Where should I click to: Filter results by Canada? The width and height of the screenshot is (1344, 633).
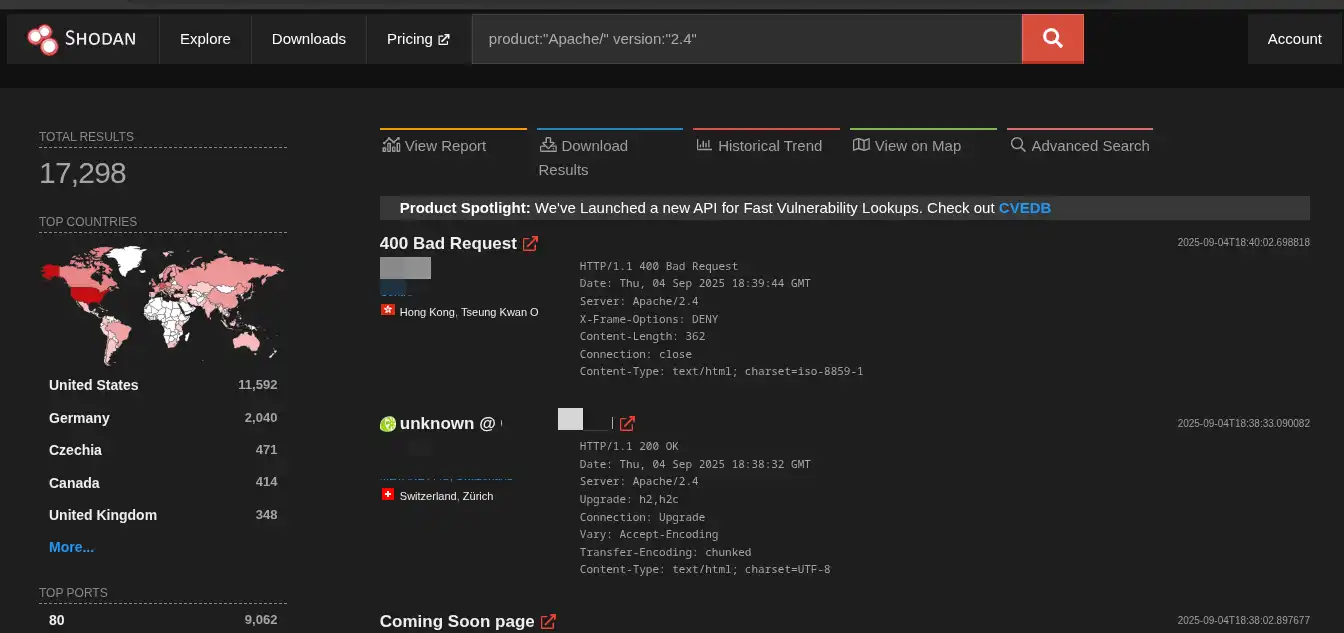coord(74,483)
